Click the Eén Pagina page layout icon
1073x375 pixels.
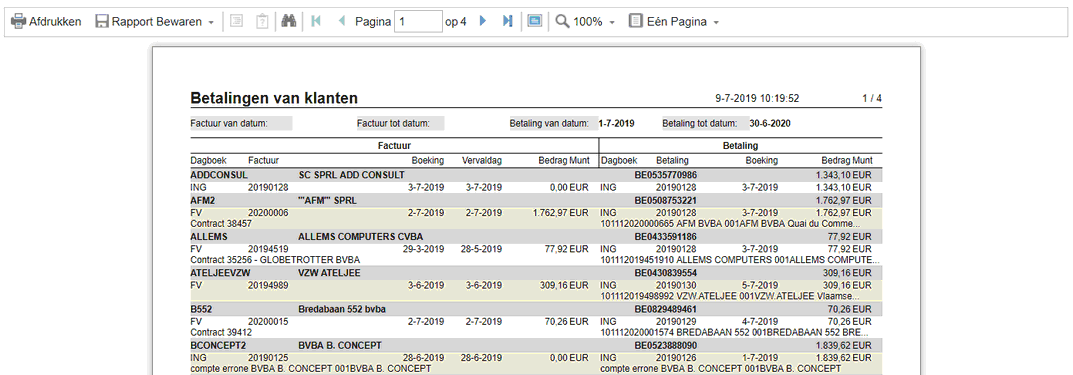[636, 22]
